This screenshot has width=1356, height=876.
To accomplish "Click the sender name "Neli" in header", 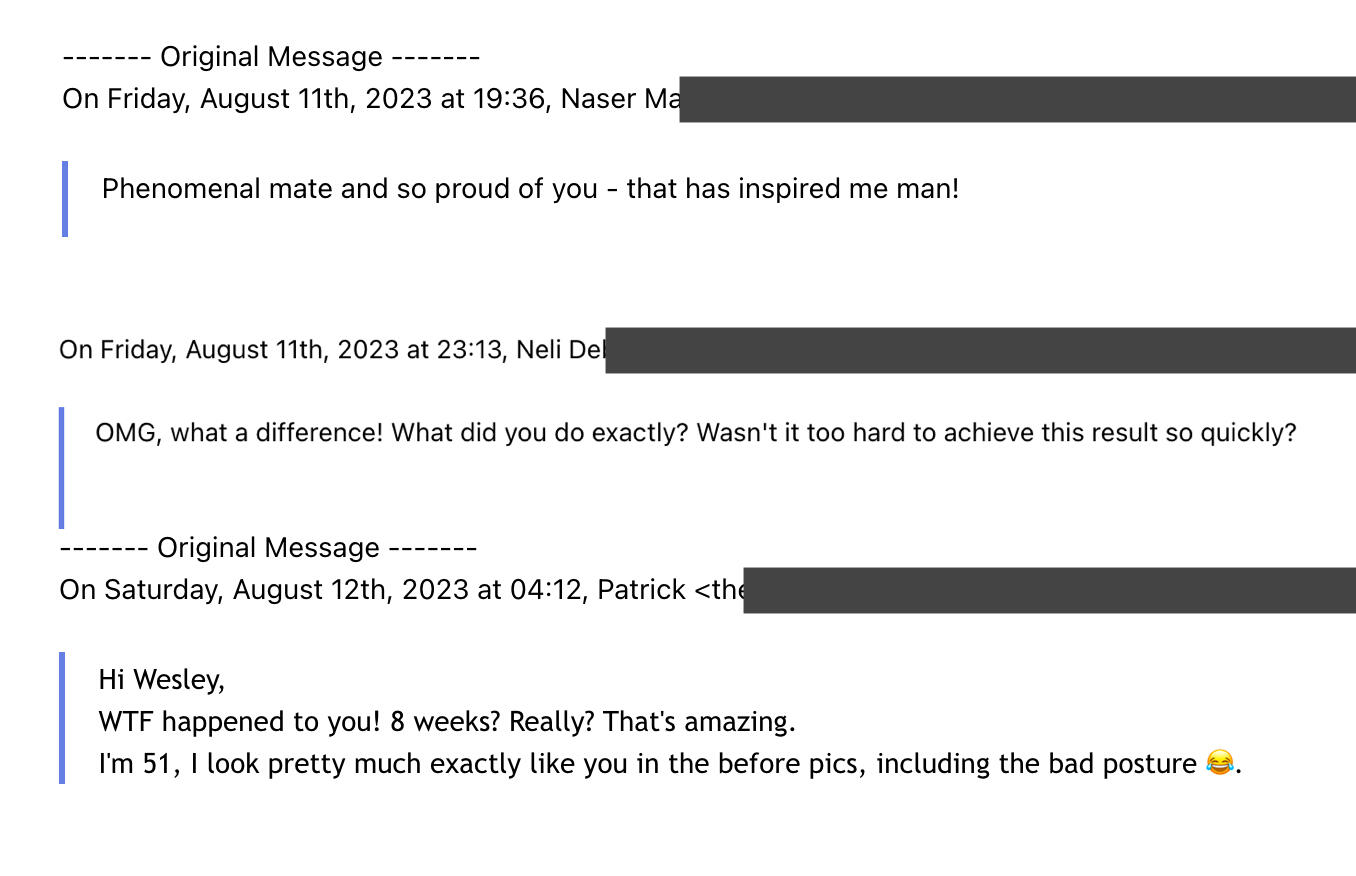I will tap(537, 350).
